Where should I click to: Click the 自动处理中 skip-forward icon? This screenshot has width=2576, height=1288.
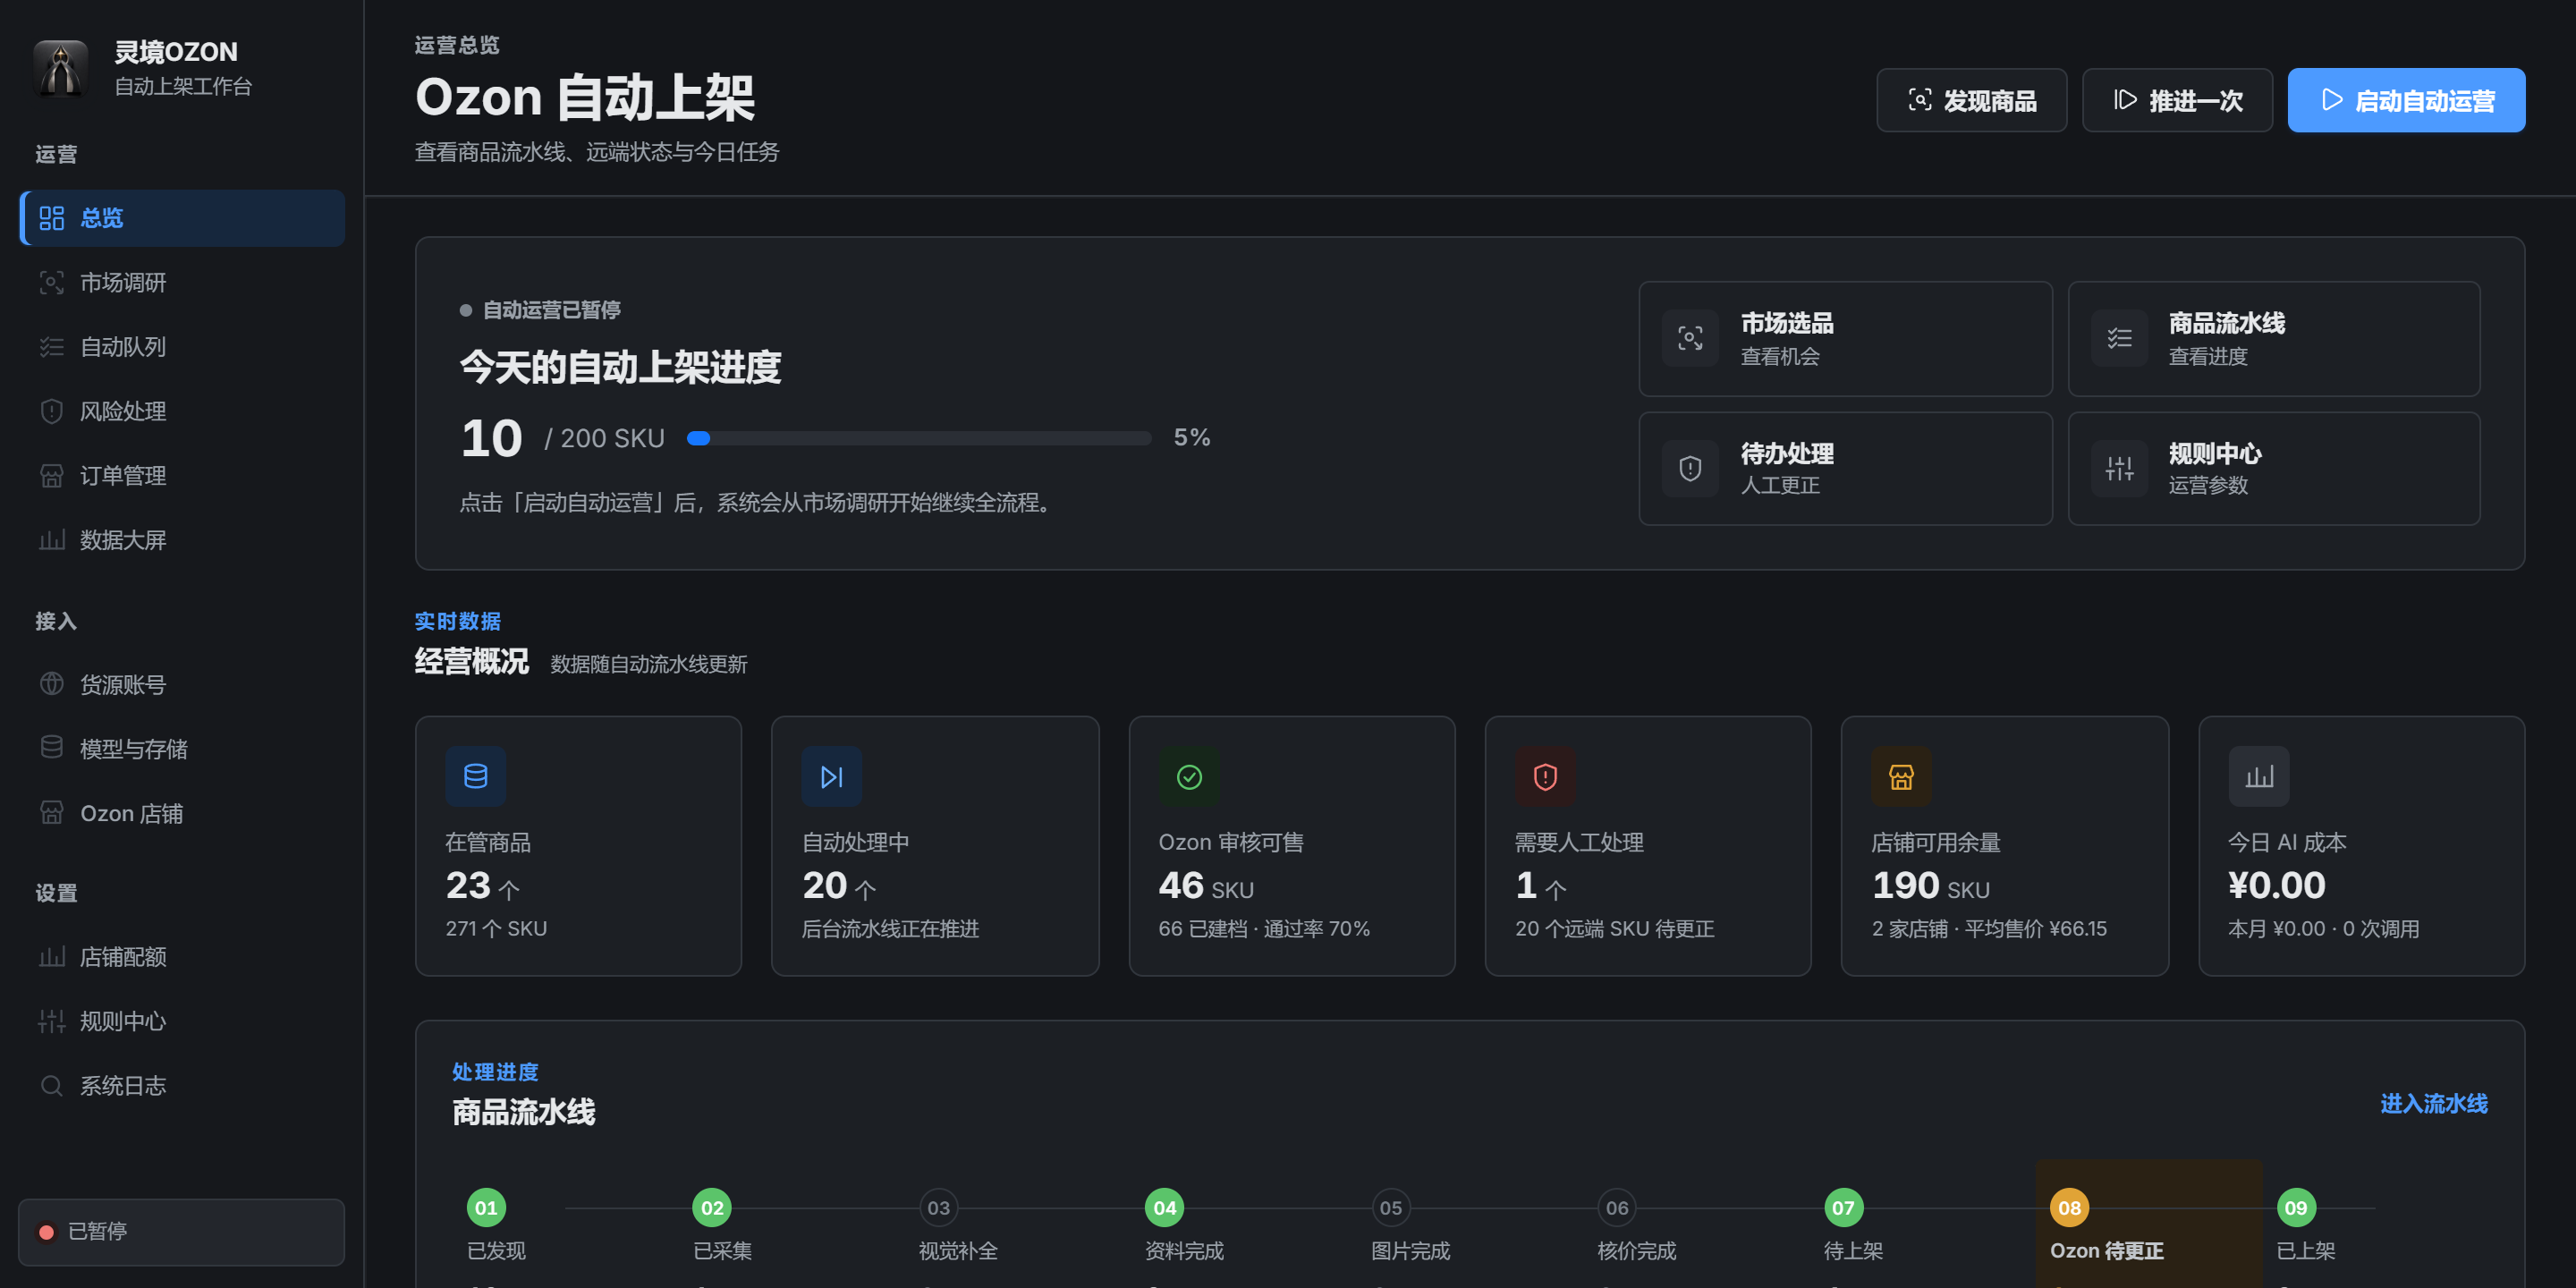coord(832,776)
